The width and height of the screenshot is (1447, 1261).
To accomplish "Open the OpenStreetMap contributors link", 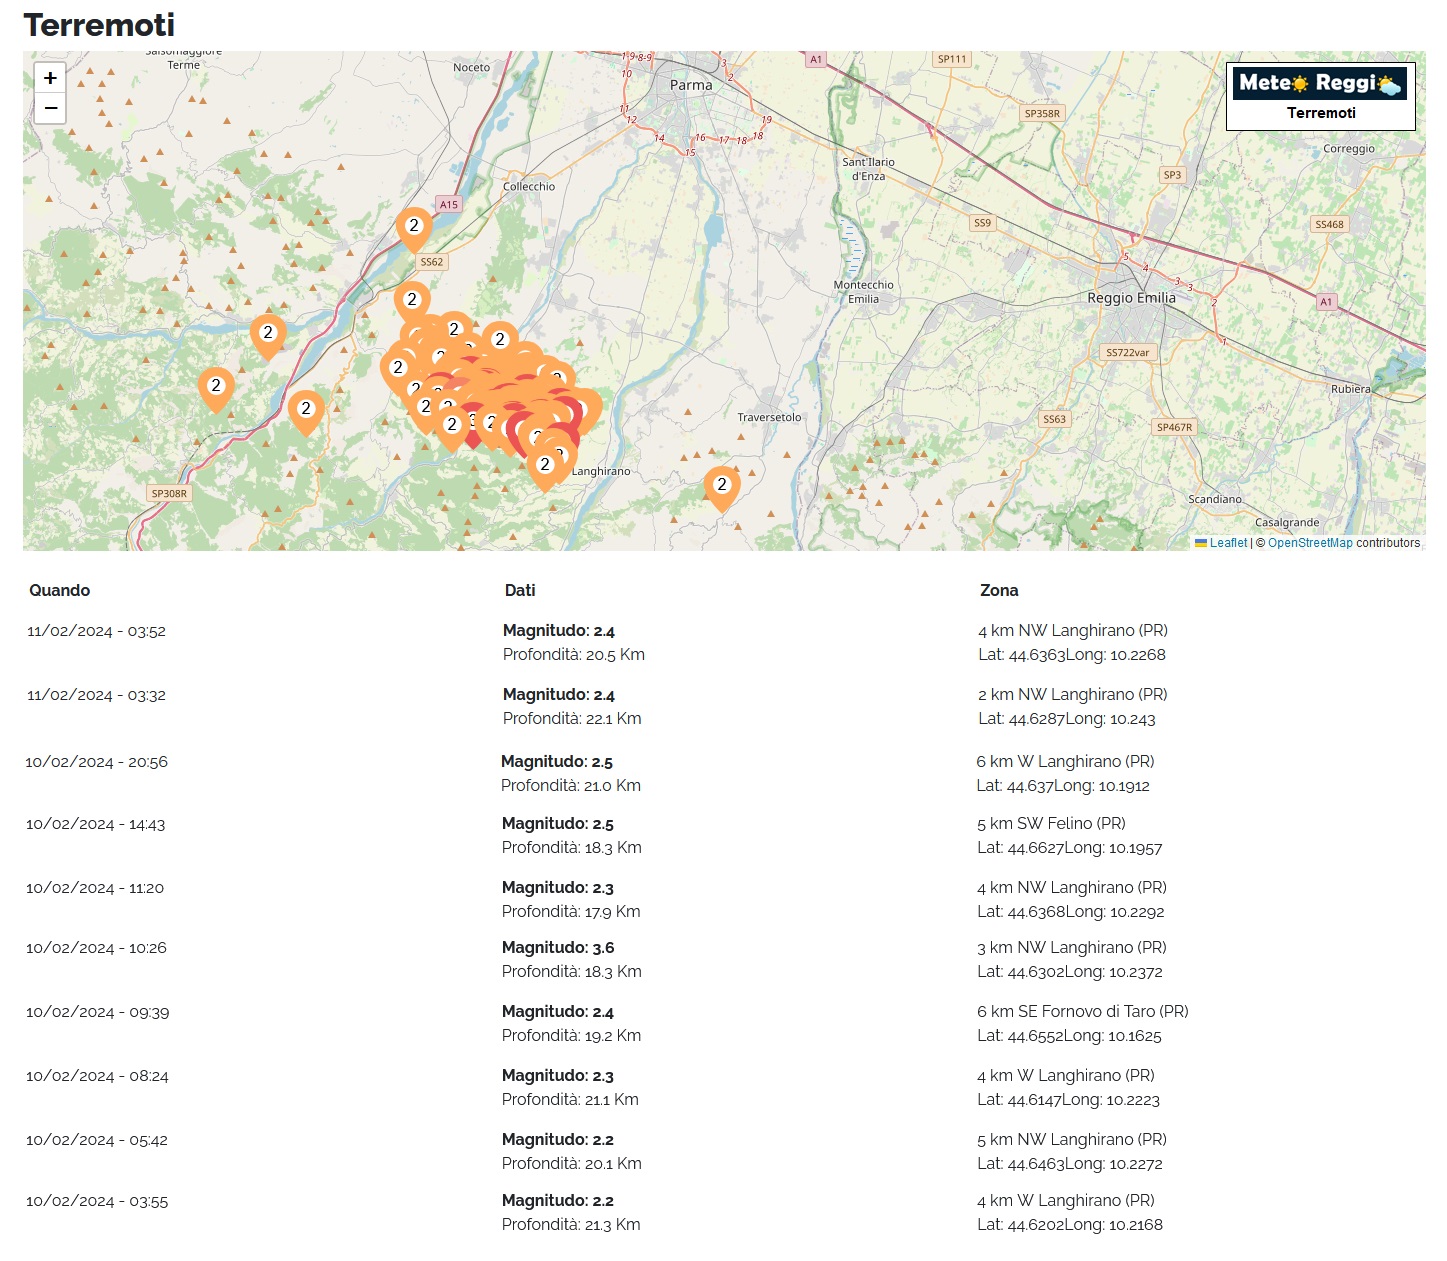I will coord(1310,543).
